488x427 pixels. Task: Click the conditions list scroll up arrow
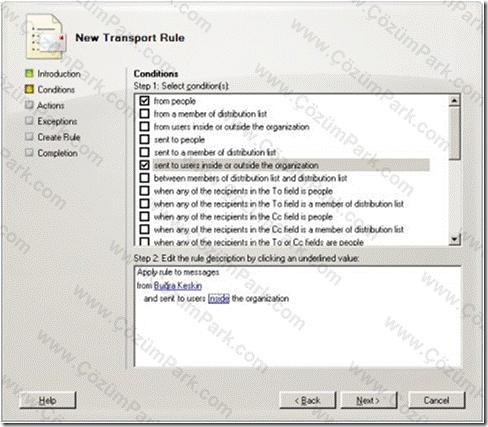click(454, 101)
